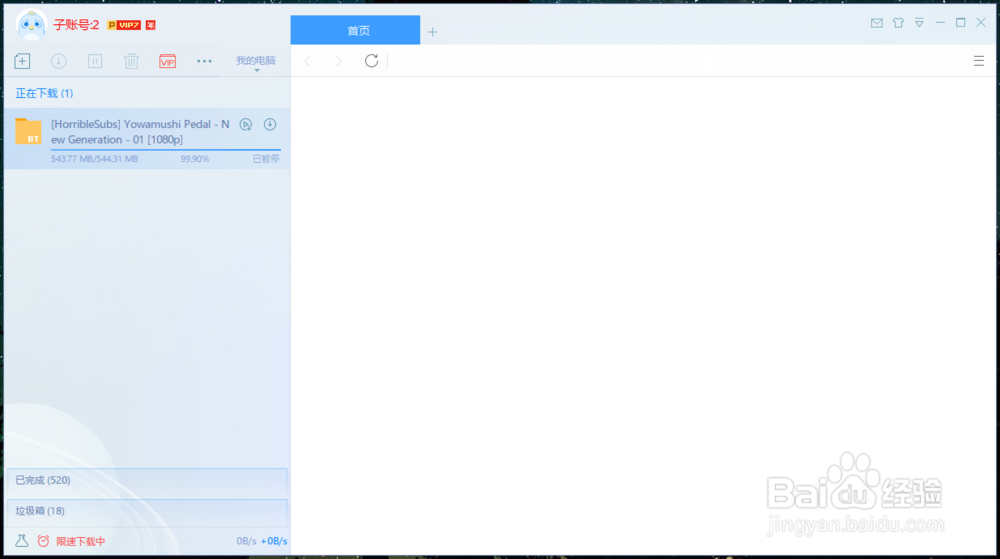Switch to the 首页 tab
This screenshot has width=1000, height=559.
[x=355, y=30]
